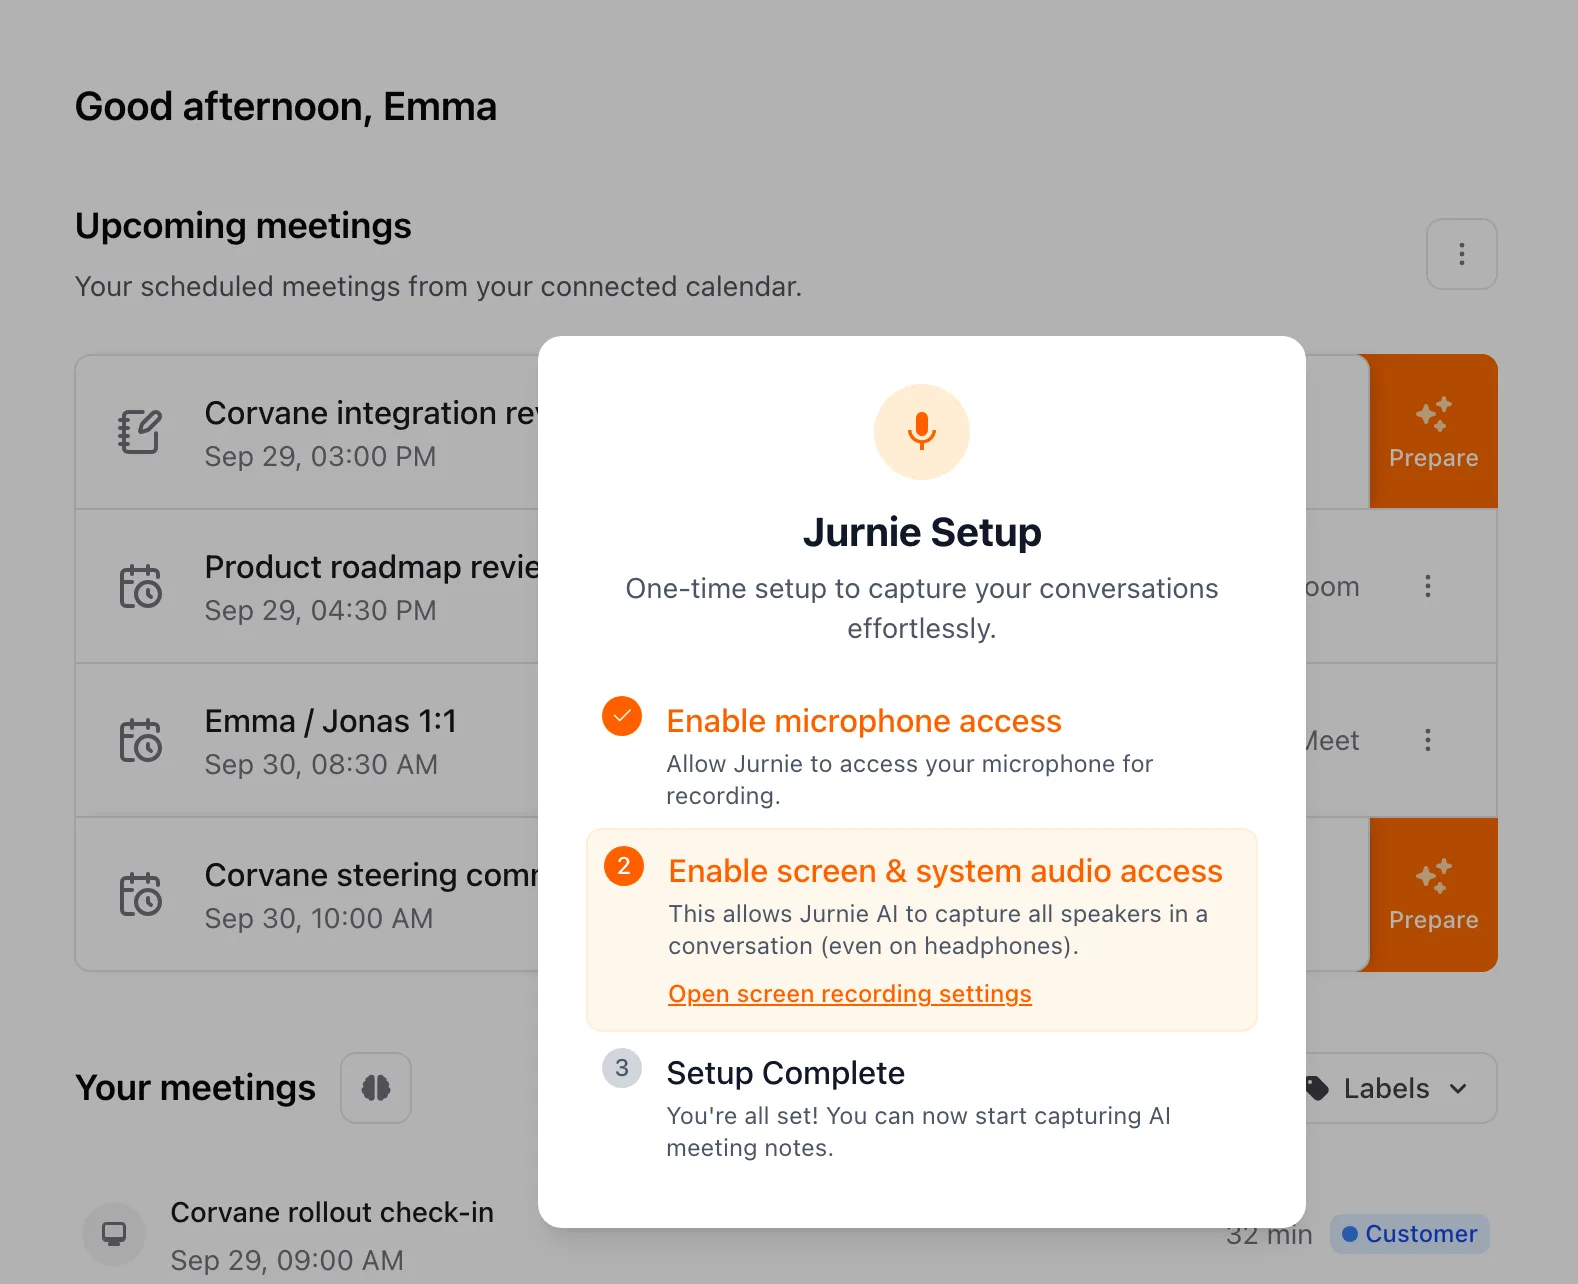1578x1284 pixels.
Task: Open options for Product roadmap review row
Action: click(1427, 586)
